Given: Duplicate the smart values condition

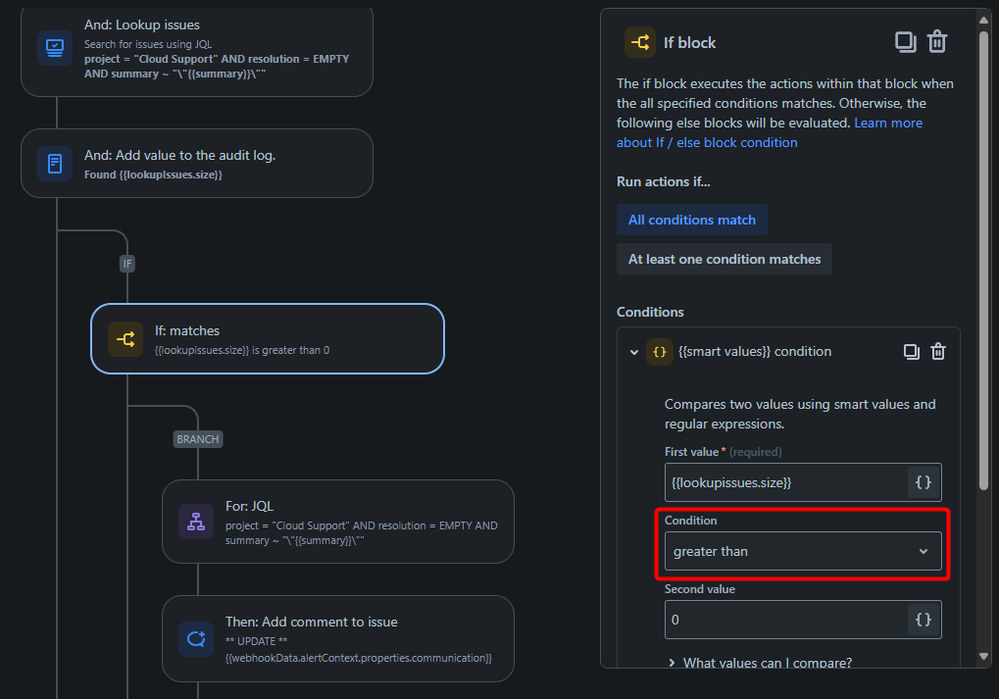Looking at the screenshot, I should (x=910, y=351).
